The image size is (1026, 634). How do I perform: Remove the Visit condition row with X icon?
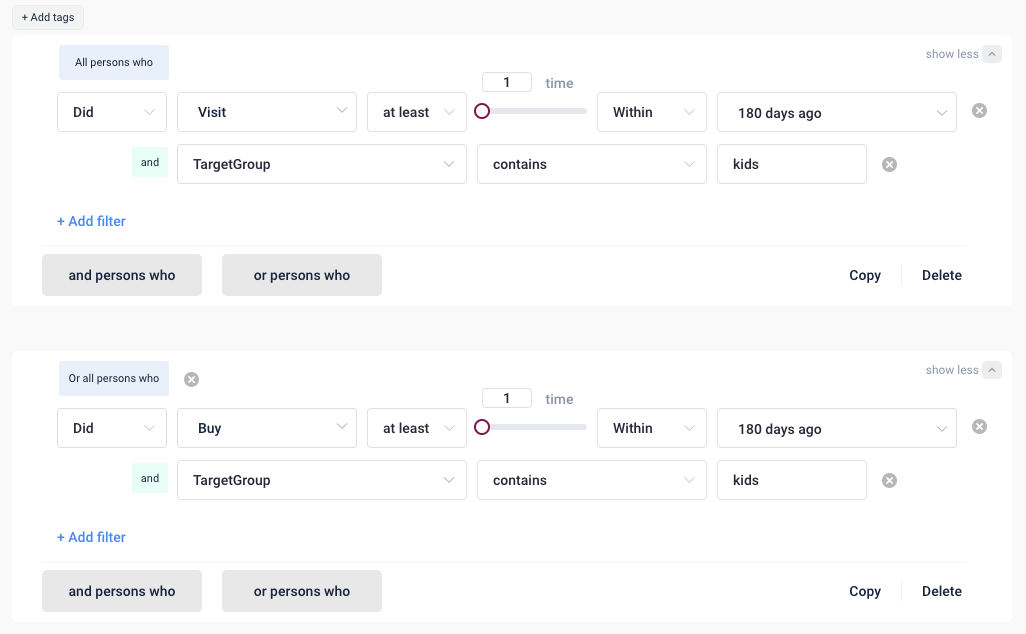coord(979,111)
